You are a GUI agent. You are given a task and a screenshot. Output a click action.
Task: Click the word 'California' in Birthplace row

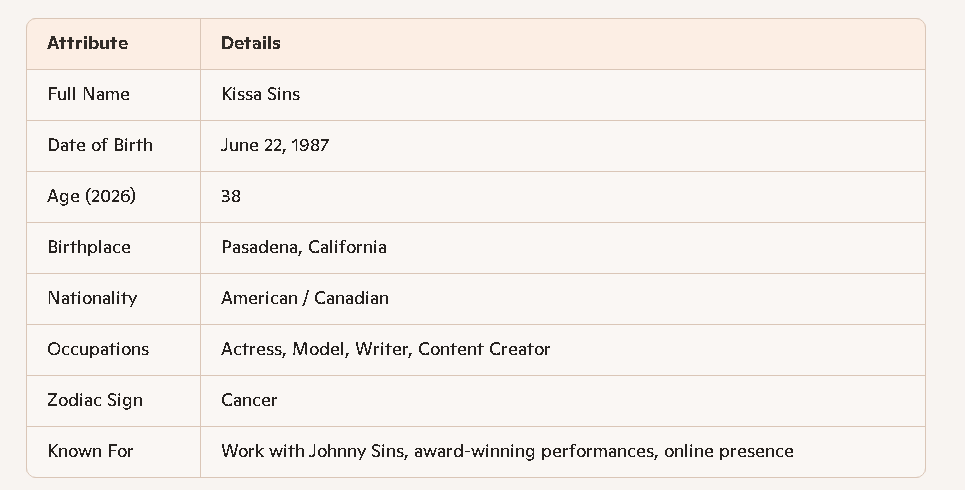point(347,247)
